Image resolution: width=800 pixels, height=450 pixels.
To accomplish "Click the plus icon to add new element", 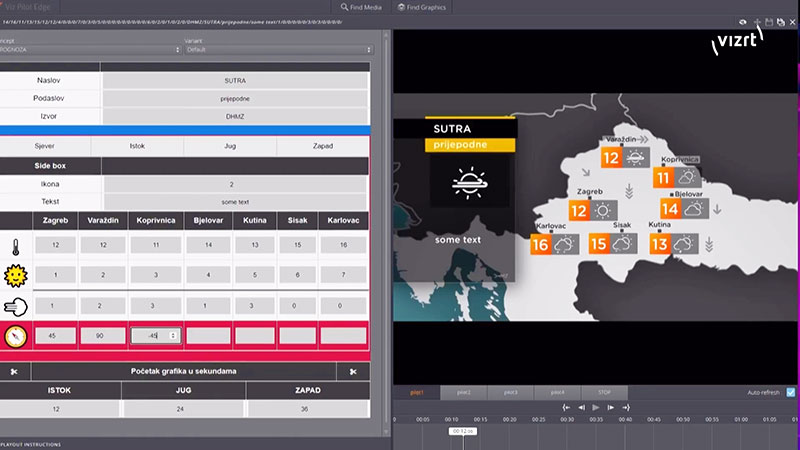I will pyautogui.click(x=757, y=21).
